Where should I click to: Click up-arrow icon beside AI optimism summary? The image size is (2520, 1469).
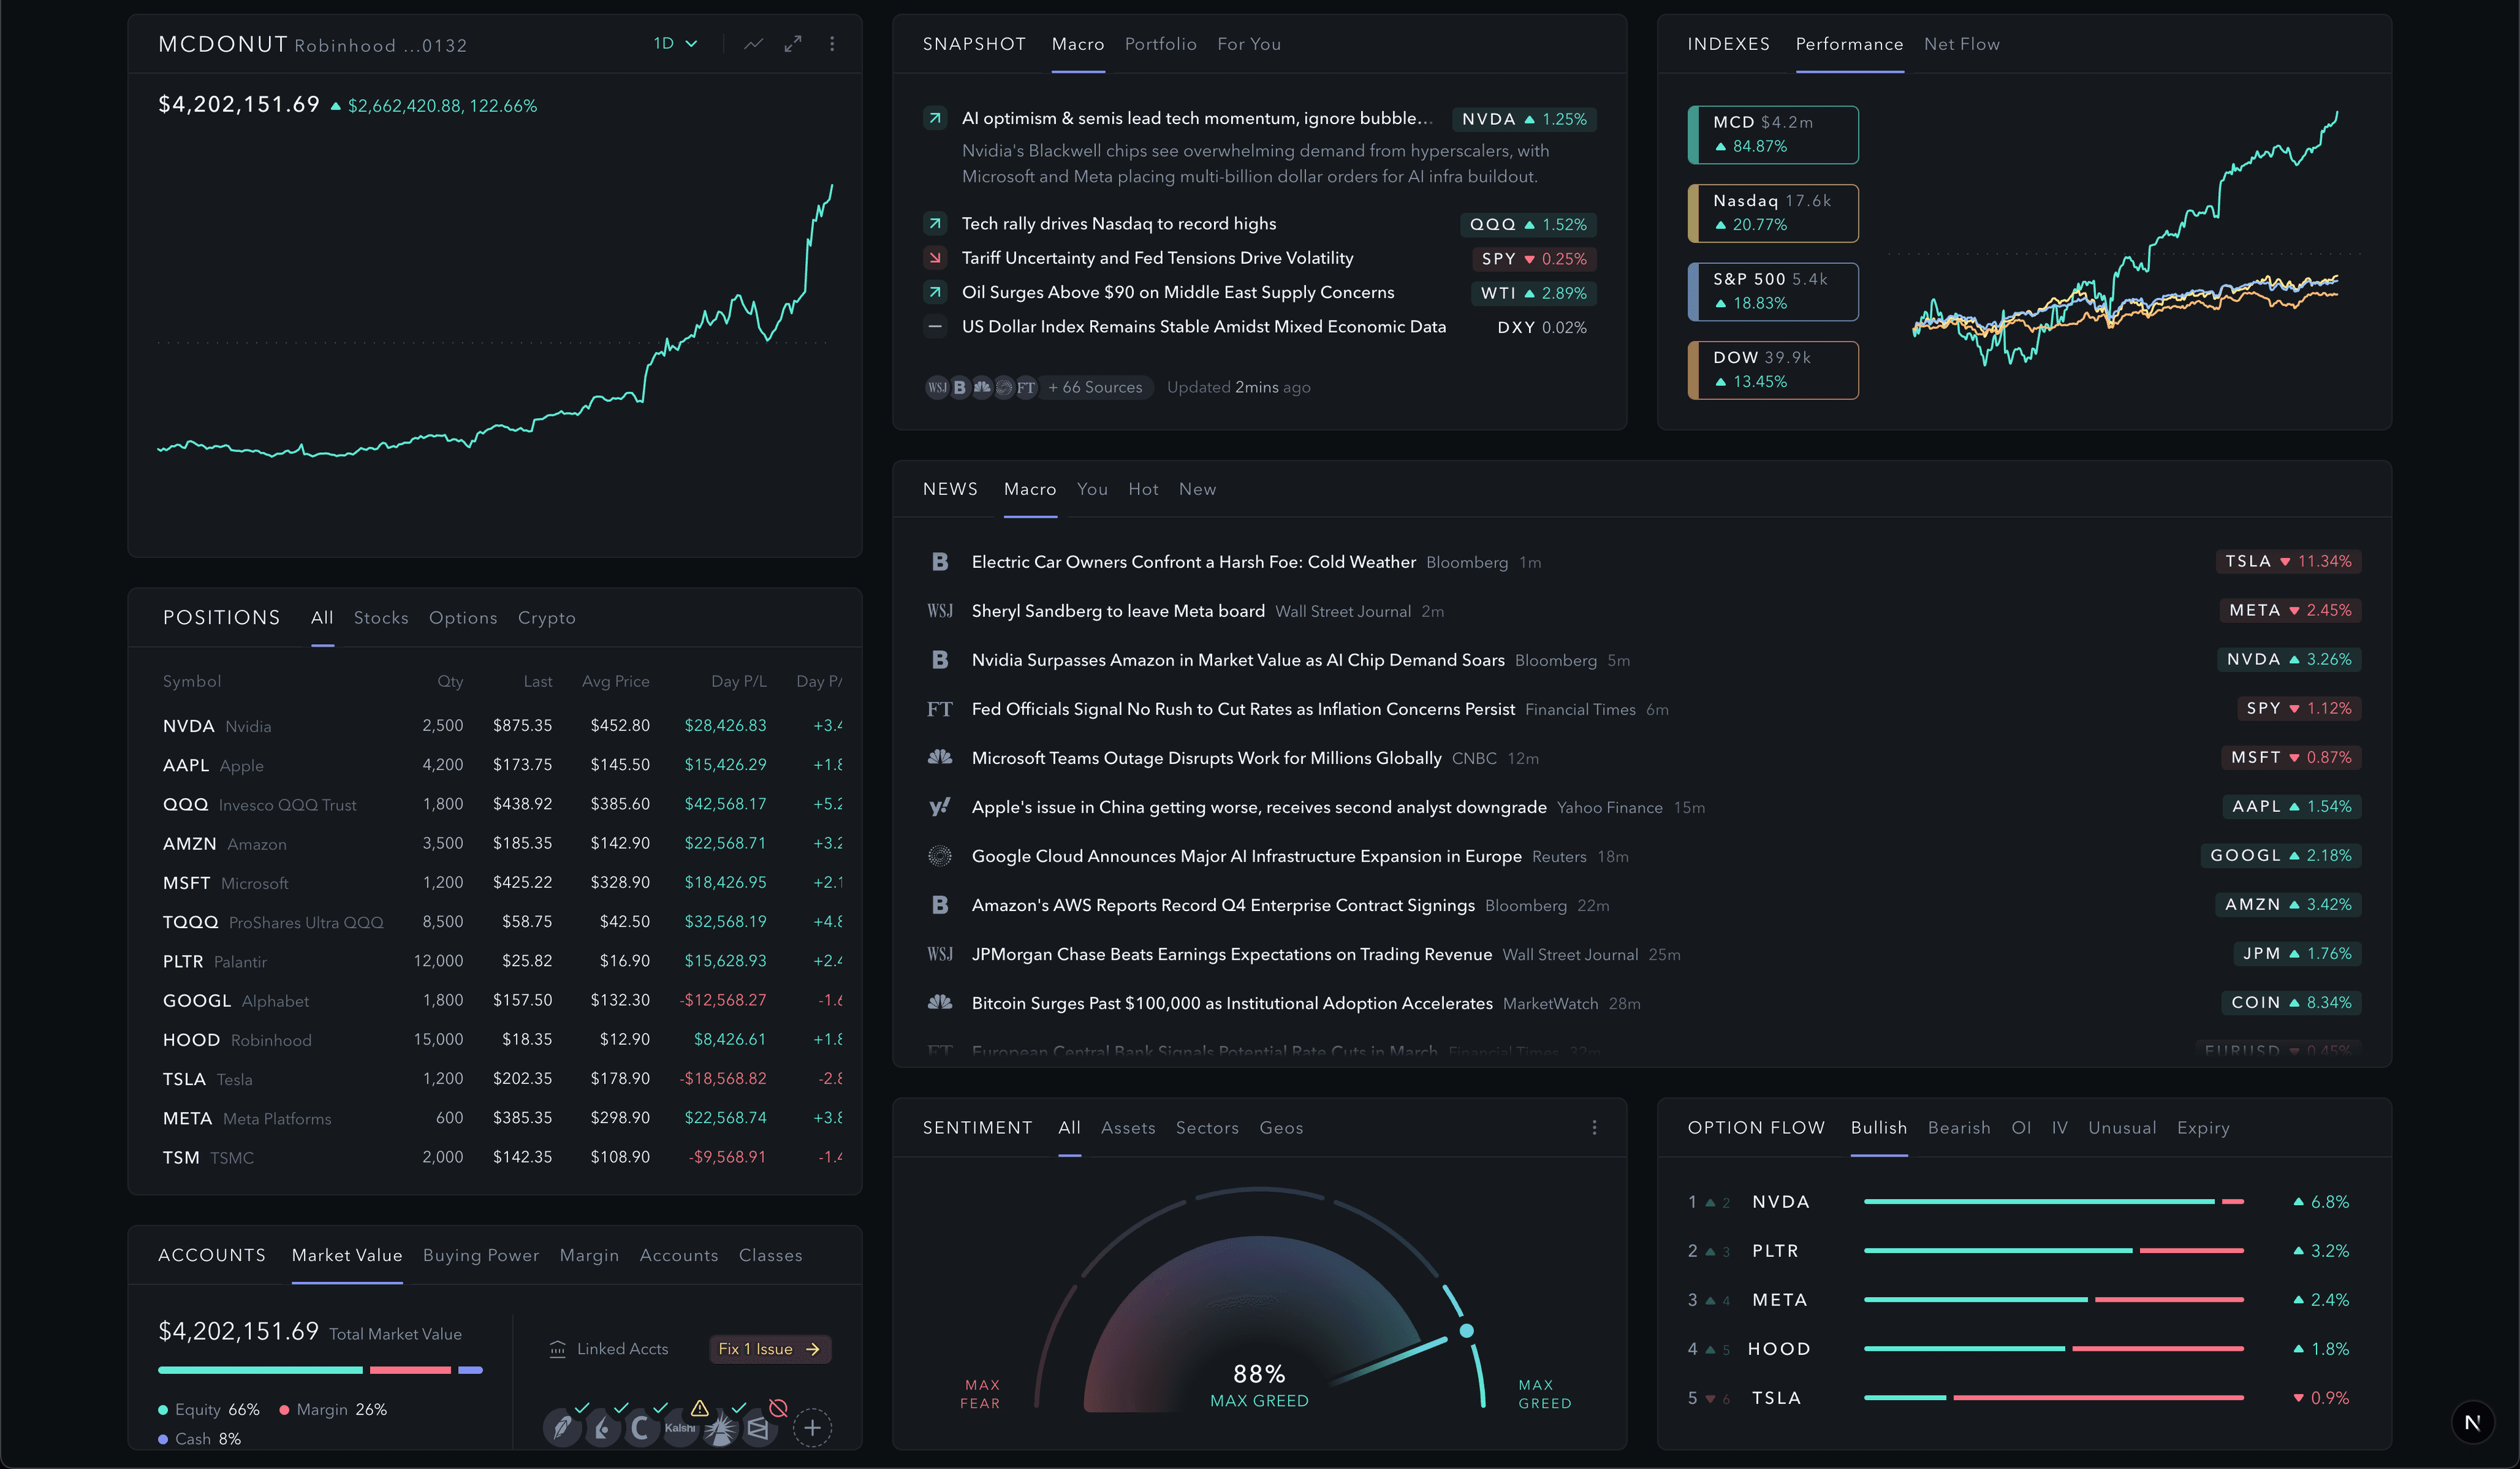pos(935,119)
